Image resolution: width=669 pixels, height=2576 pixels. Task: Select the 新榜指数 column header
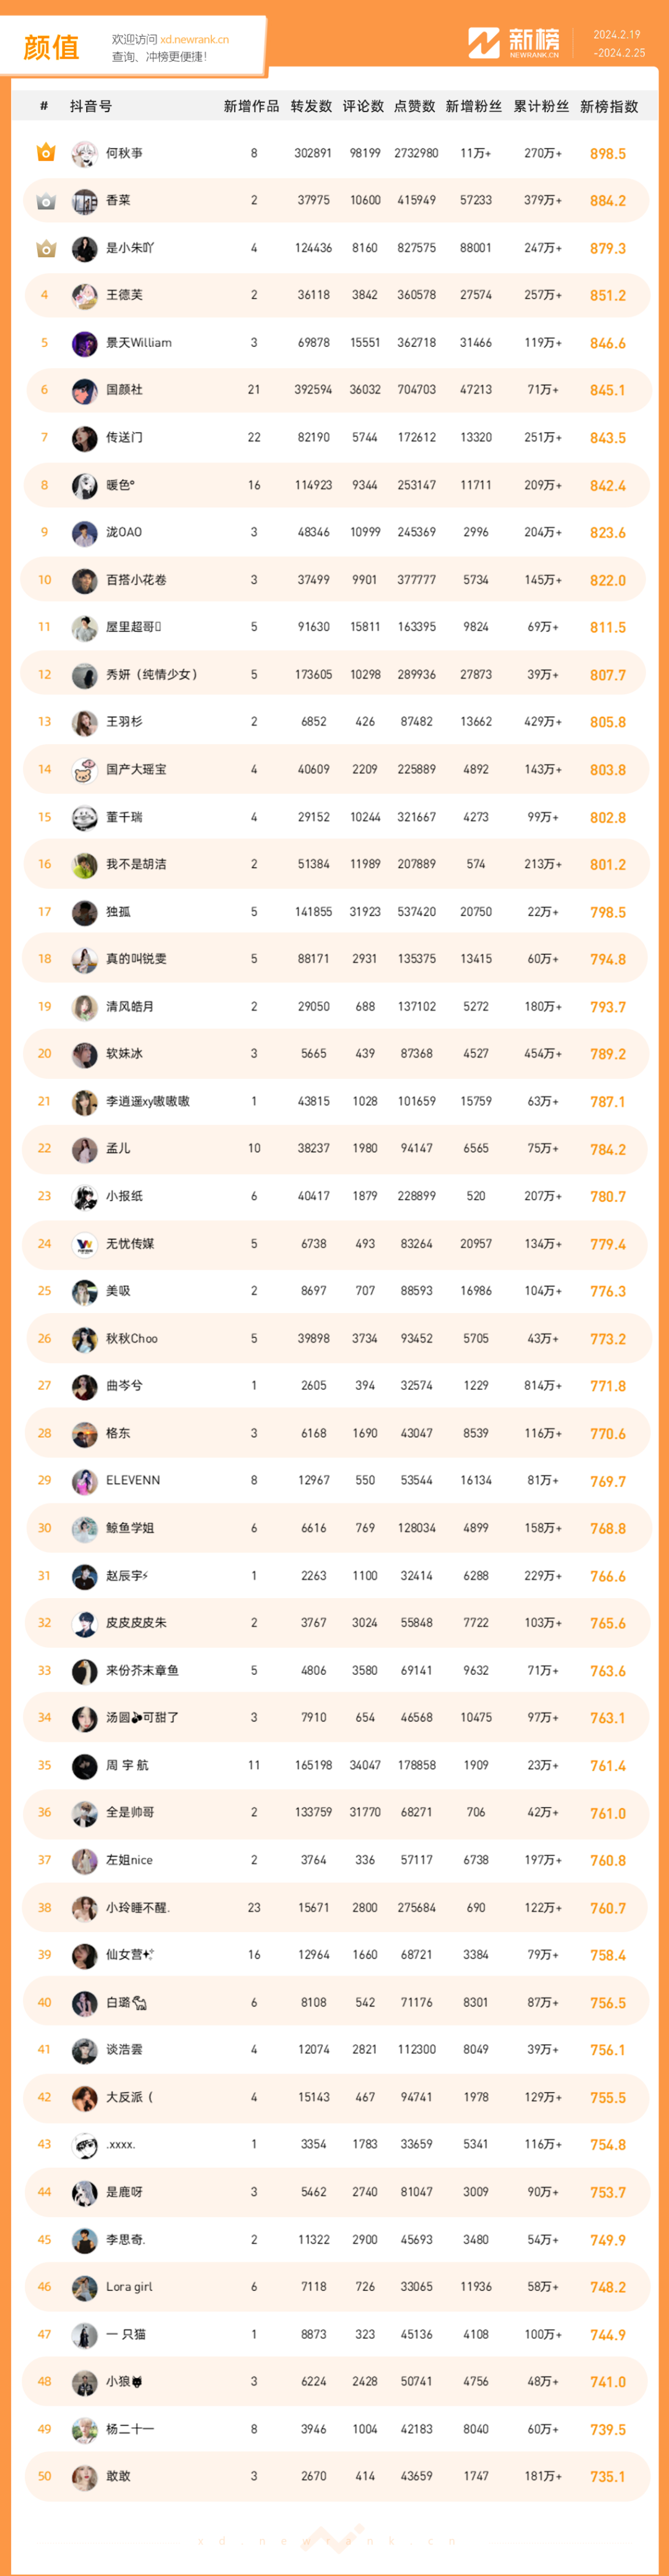pos(609,106)
